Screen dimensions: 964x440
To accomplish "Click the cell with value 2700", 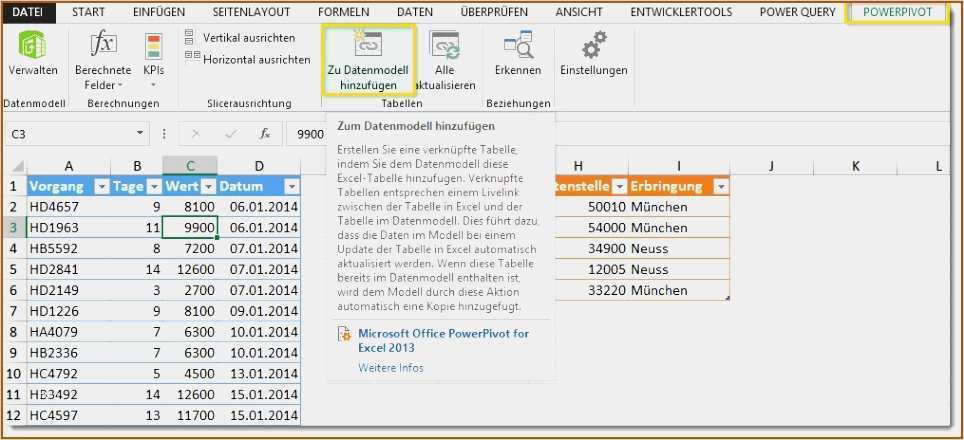I will 190,290.
